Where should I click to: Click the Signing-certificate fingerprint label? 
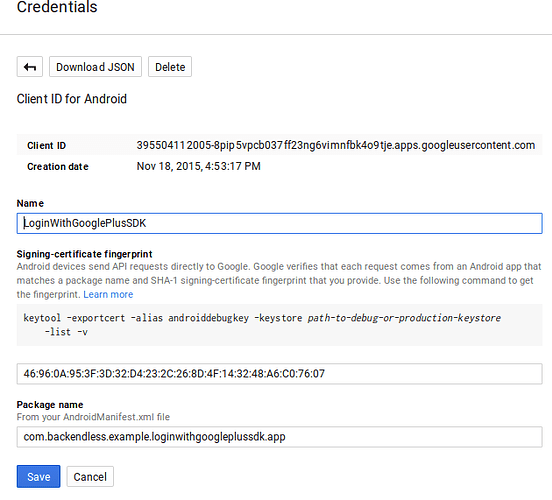tap(84, 254)
